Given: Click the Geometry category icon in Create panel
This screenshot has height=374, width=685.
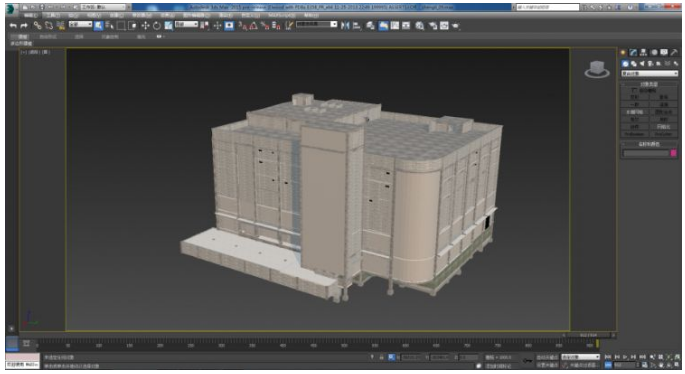Looking at the screenshot, I should (x=625, y=64).
